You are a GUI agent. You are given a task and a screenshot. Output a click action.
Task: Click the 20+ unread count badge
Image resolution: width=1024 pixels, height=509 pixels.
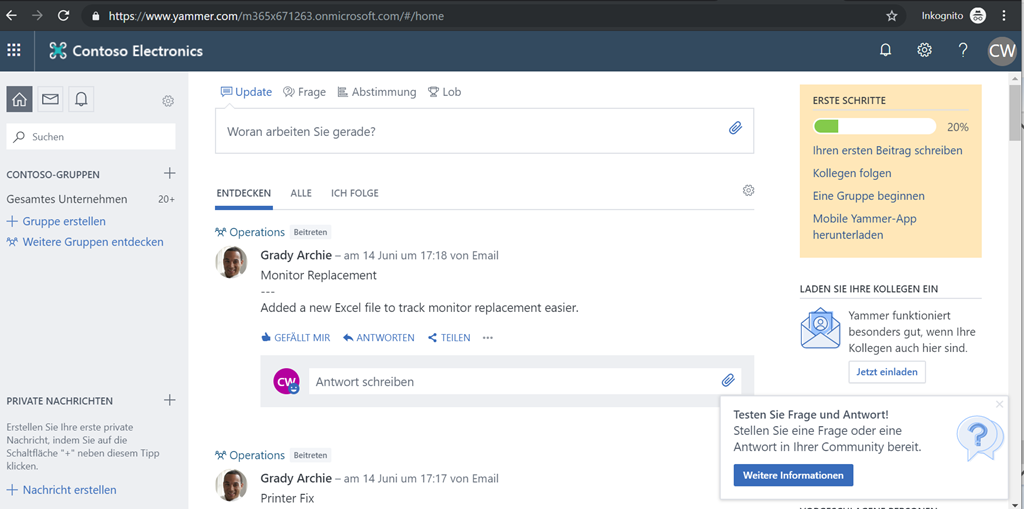pos(167,199)
